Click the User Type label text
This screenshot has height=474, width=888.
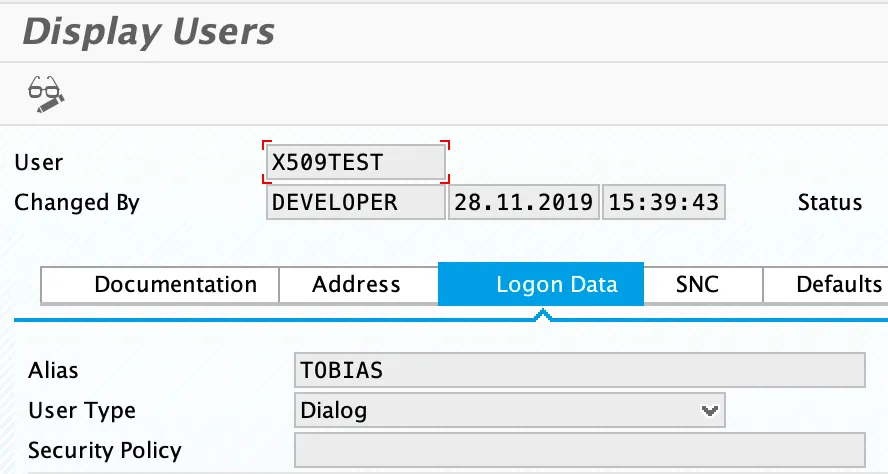pyautogui.click(x=82, y=410)
